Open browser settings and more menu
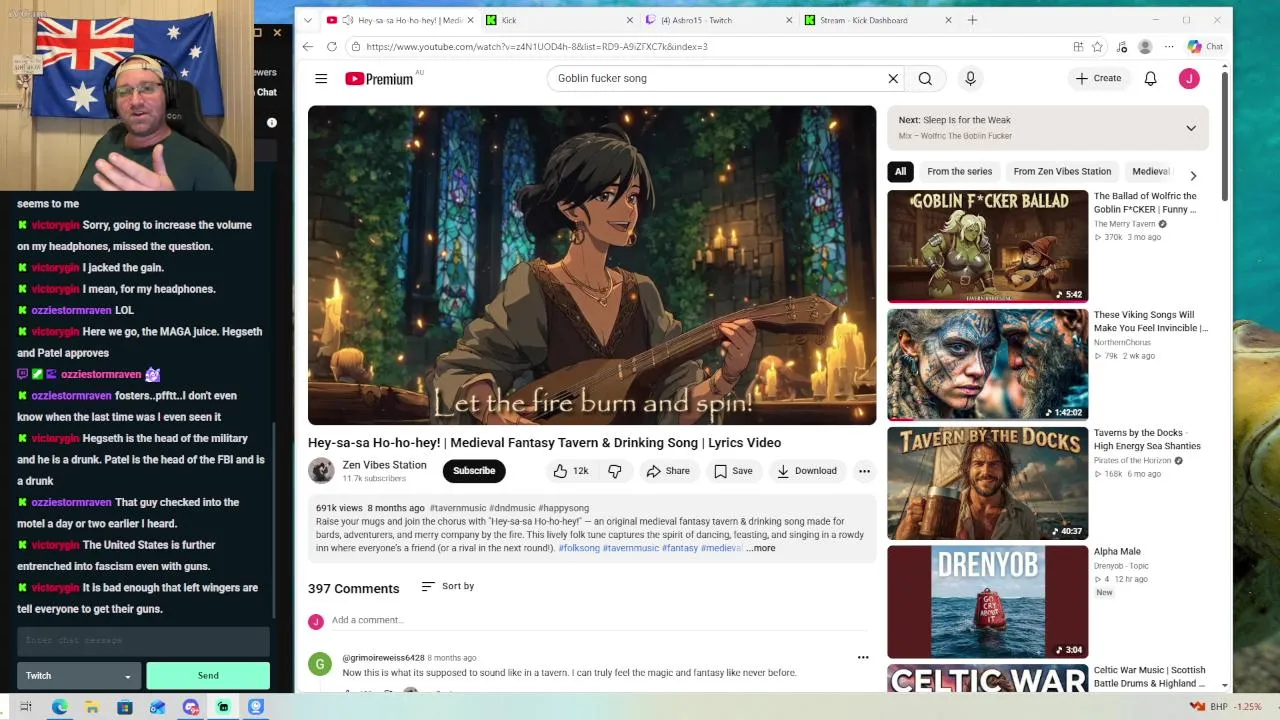The width and height of the screenshot is (1280, 720). [1169, 46]
